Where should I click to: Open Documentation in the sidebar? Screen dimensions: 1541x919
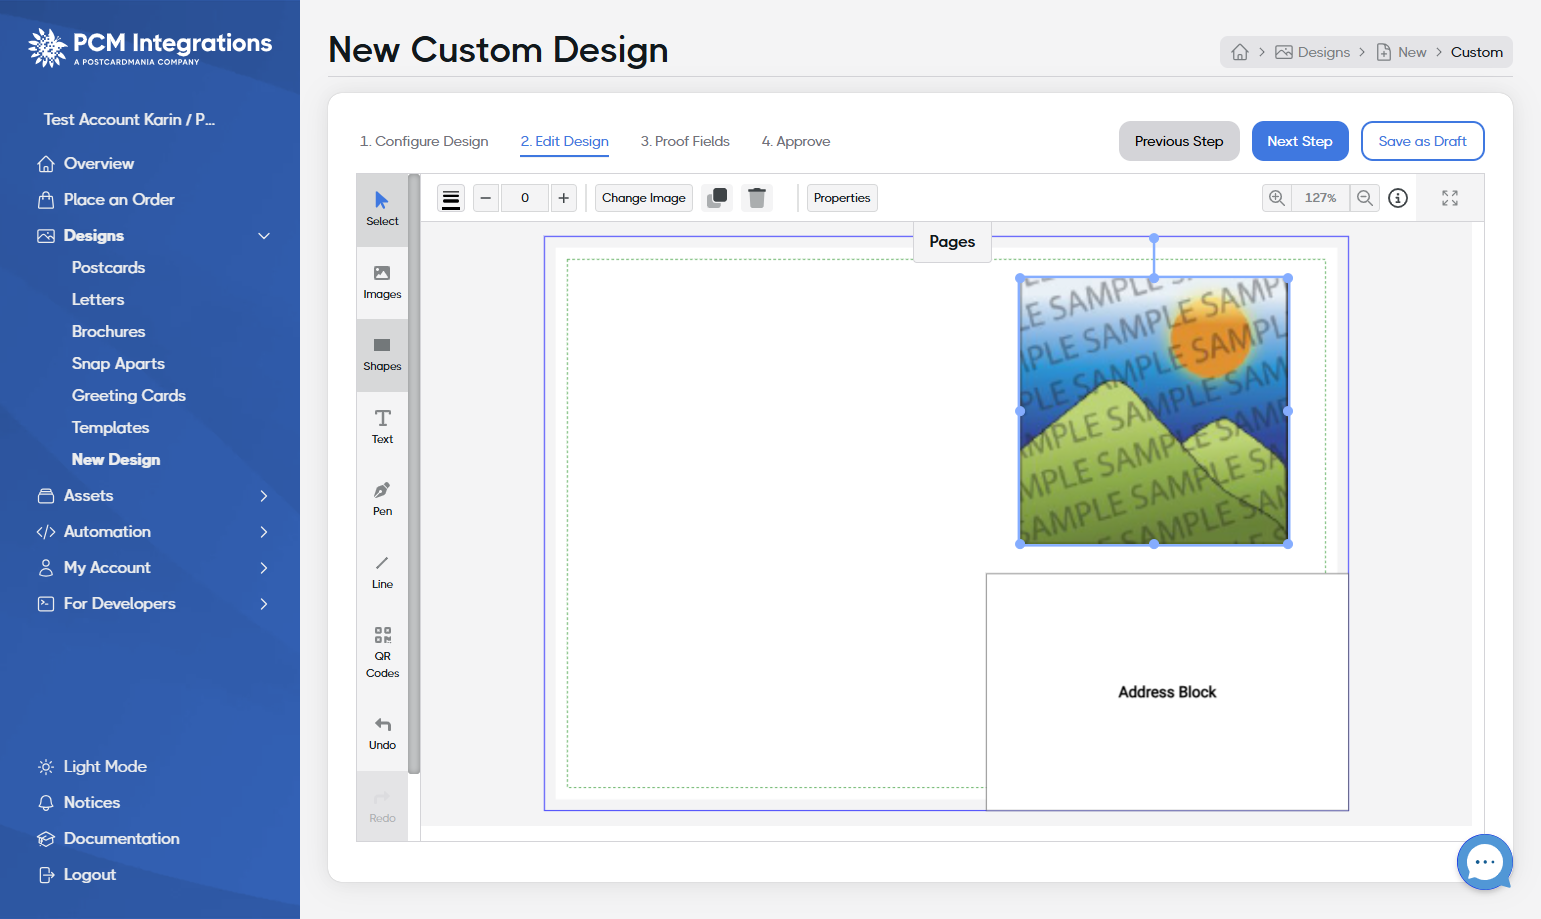(109, 839)
